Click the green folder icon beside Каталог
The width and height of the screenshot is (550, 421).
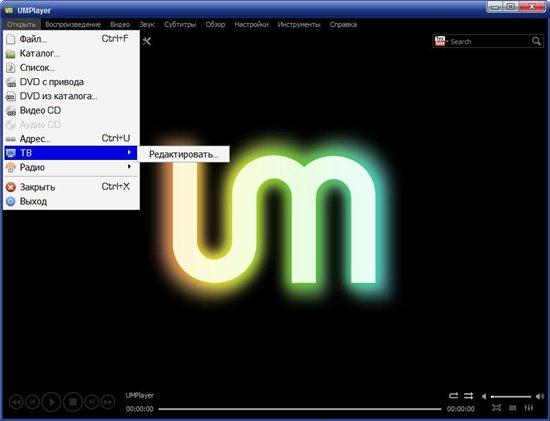tap(11, 54)
